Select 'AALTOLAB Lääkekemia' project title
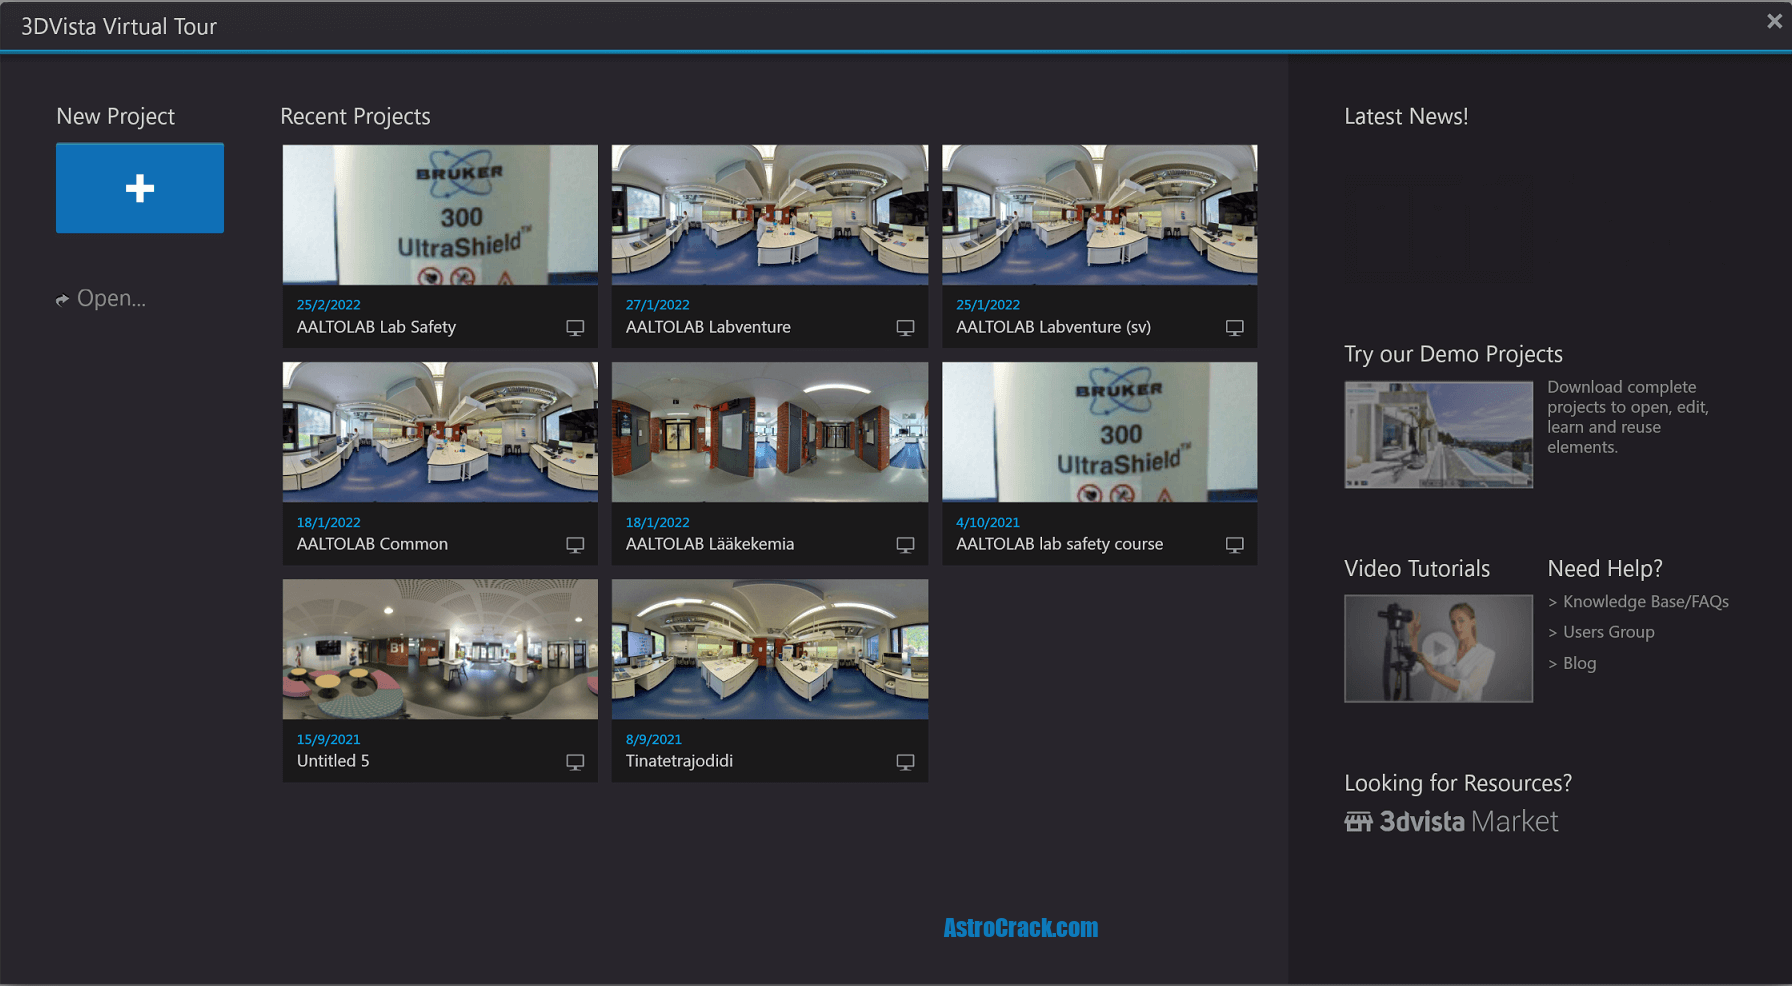 [710, 544]
